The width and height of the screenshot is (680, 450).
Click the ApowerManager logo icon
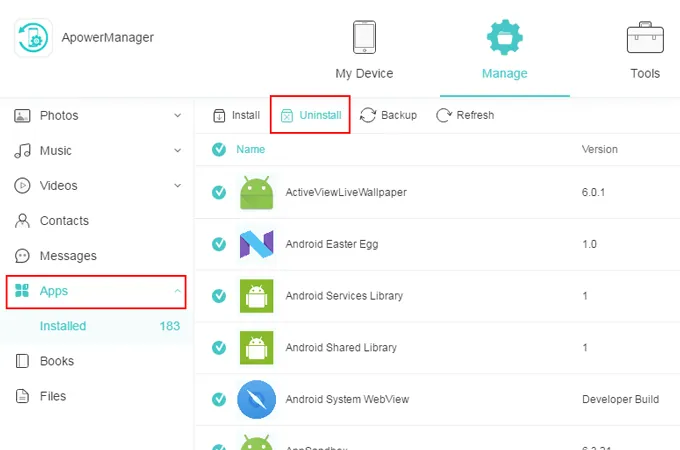(x=33, y=38)
